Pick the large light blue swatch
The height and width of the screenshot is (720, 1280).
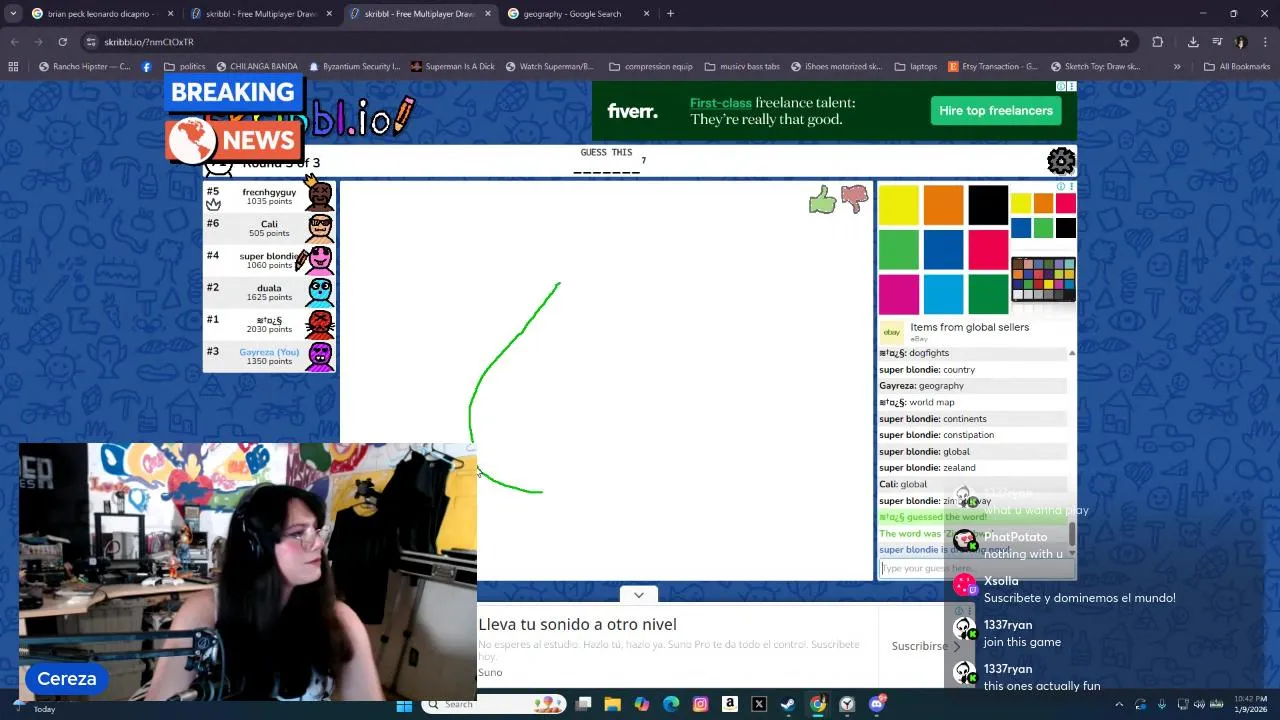[943, 295]
